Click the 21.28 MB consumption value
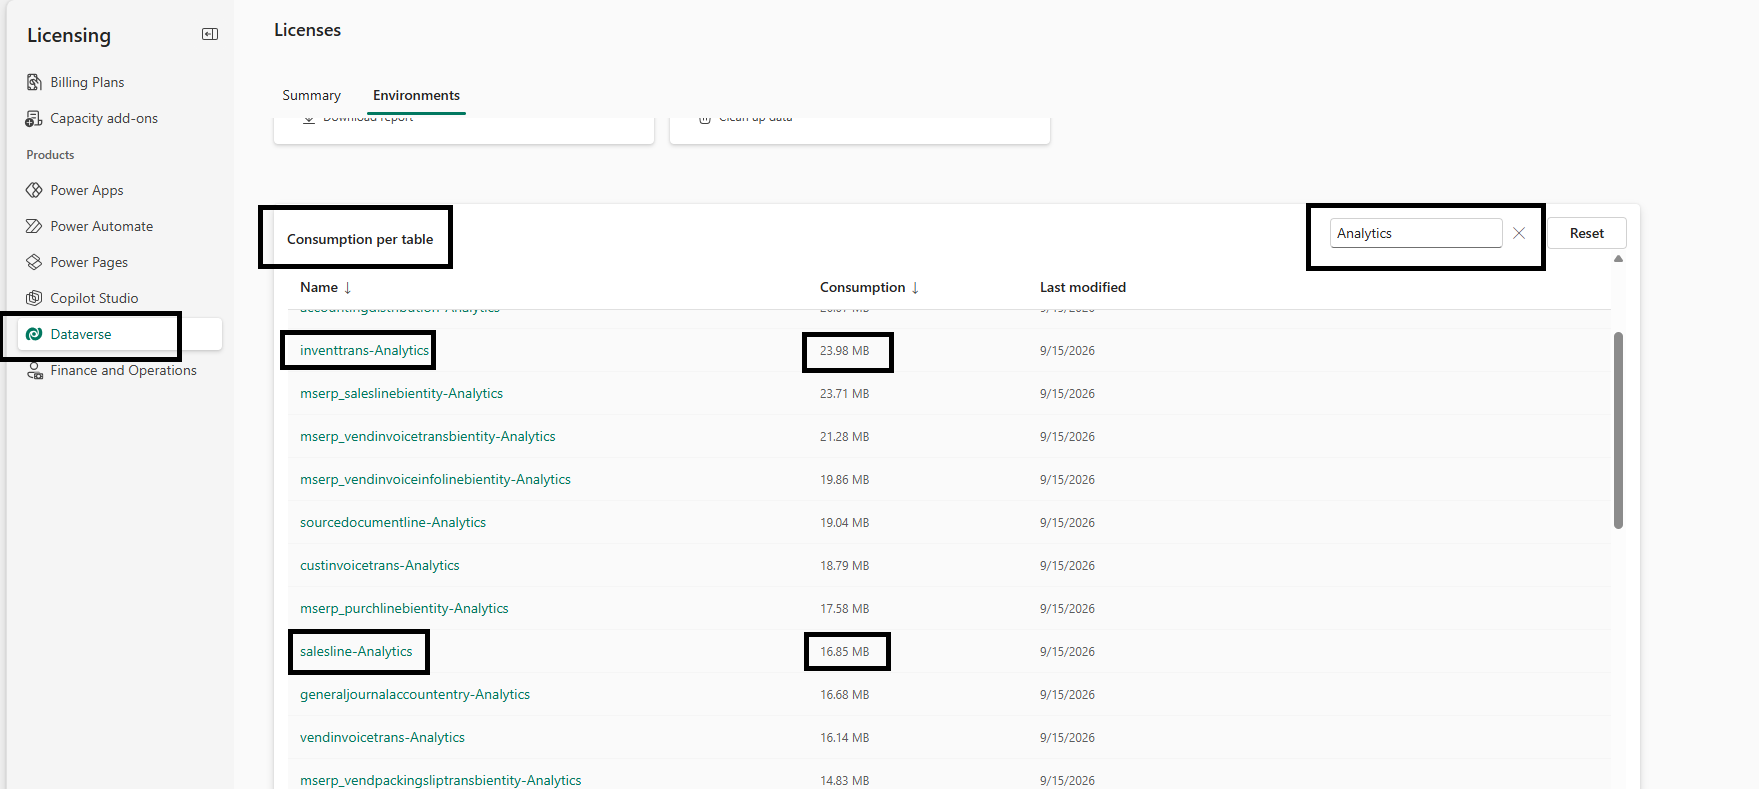 pyautogui.click(x=844, y=437)
